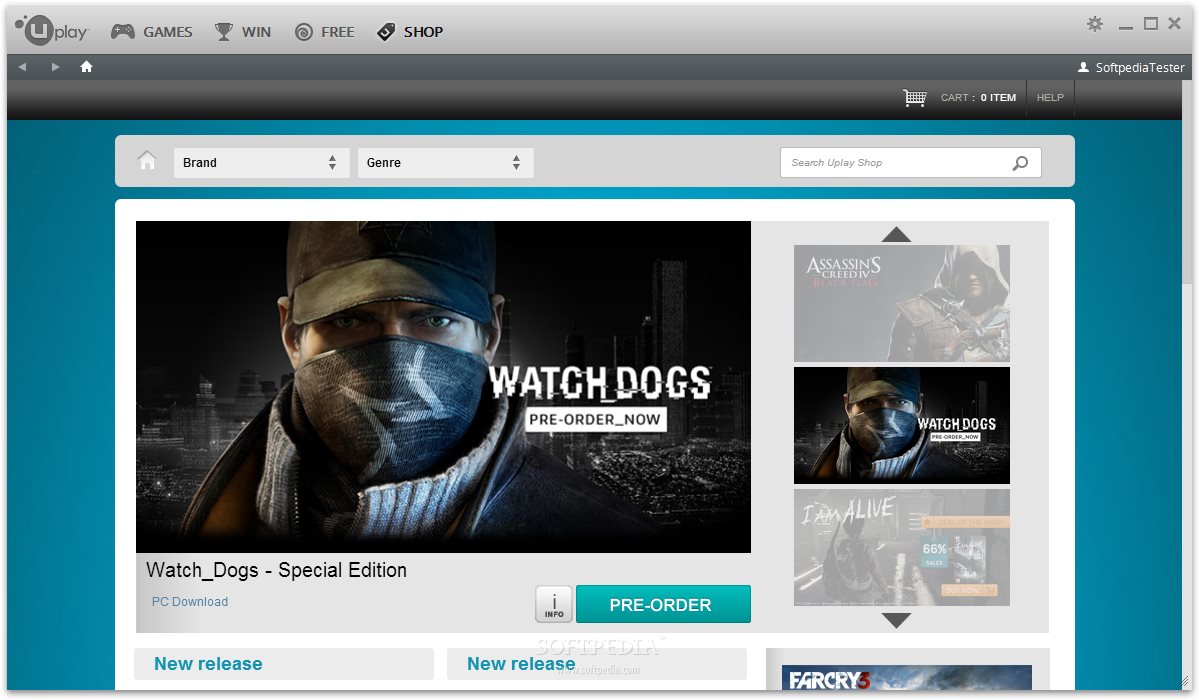Open the cart showing 0 item
Image resolution: width=1199 pixels, height=700 pixels.
(x=978, y=97)
